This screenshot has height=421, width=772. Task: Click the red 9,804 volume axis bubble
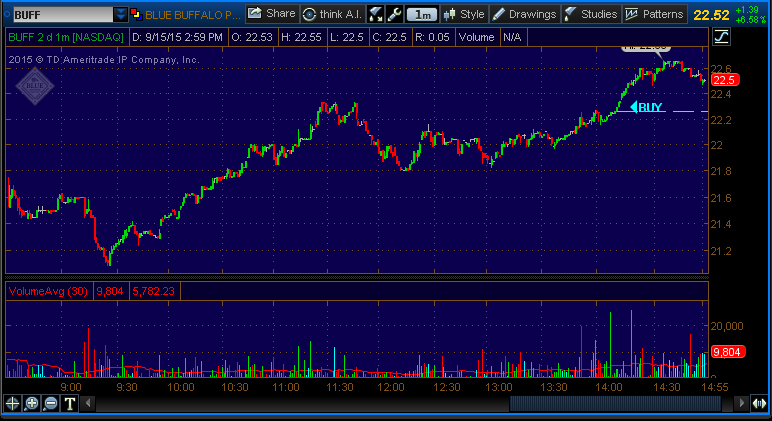click(x=728, y=352)
